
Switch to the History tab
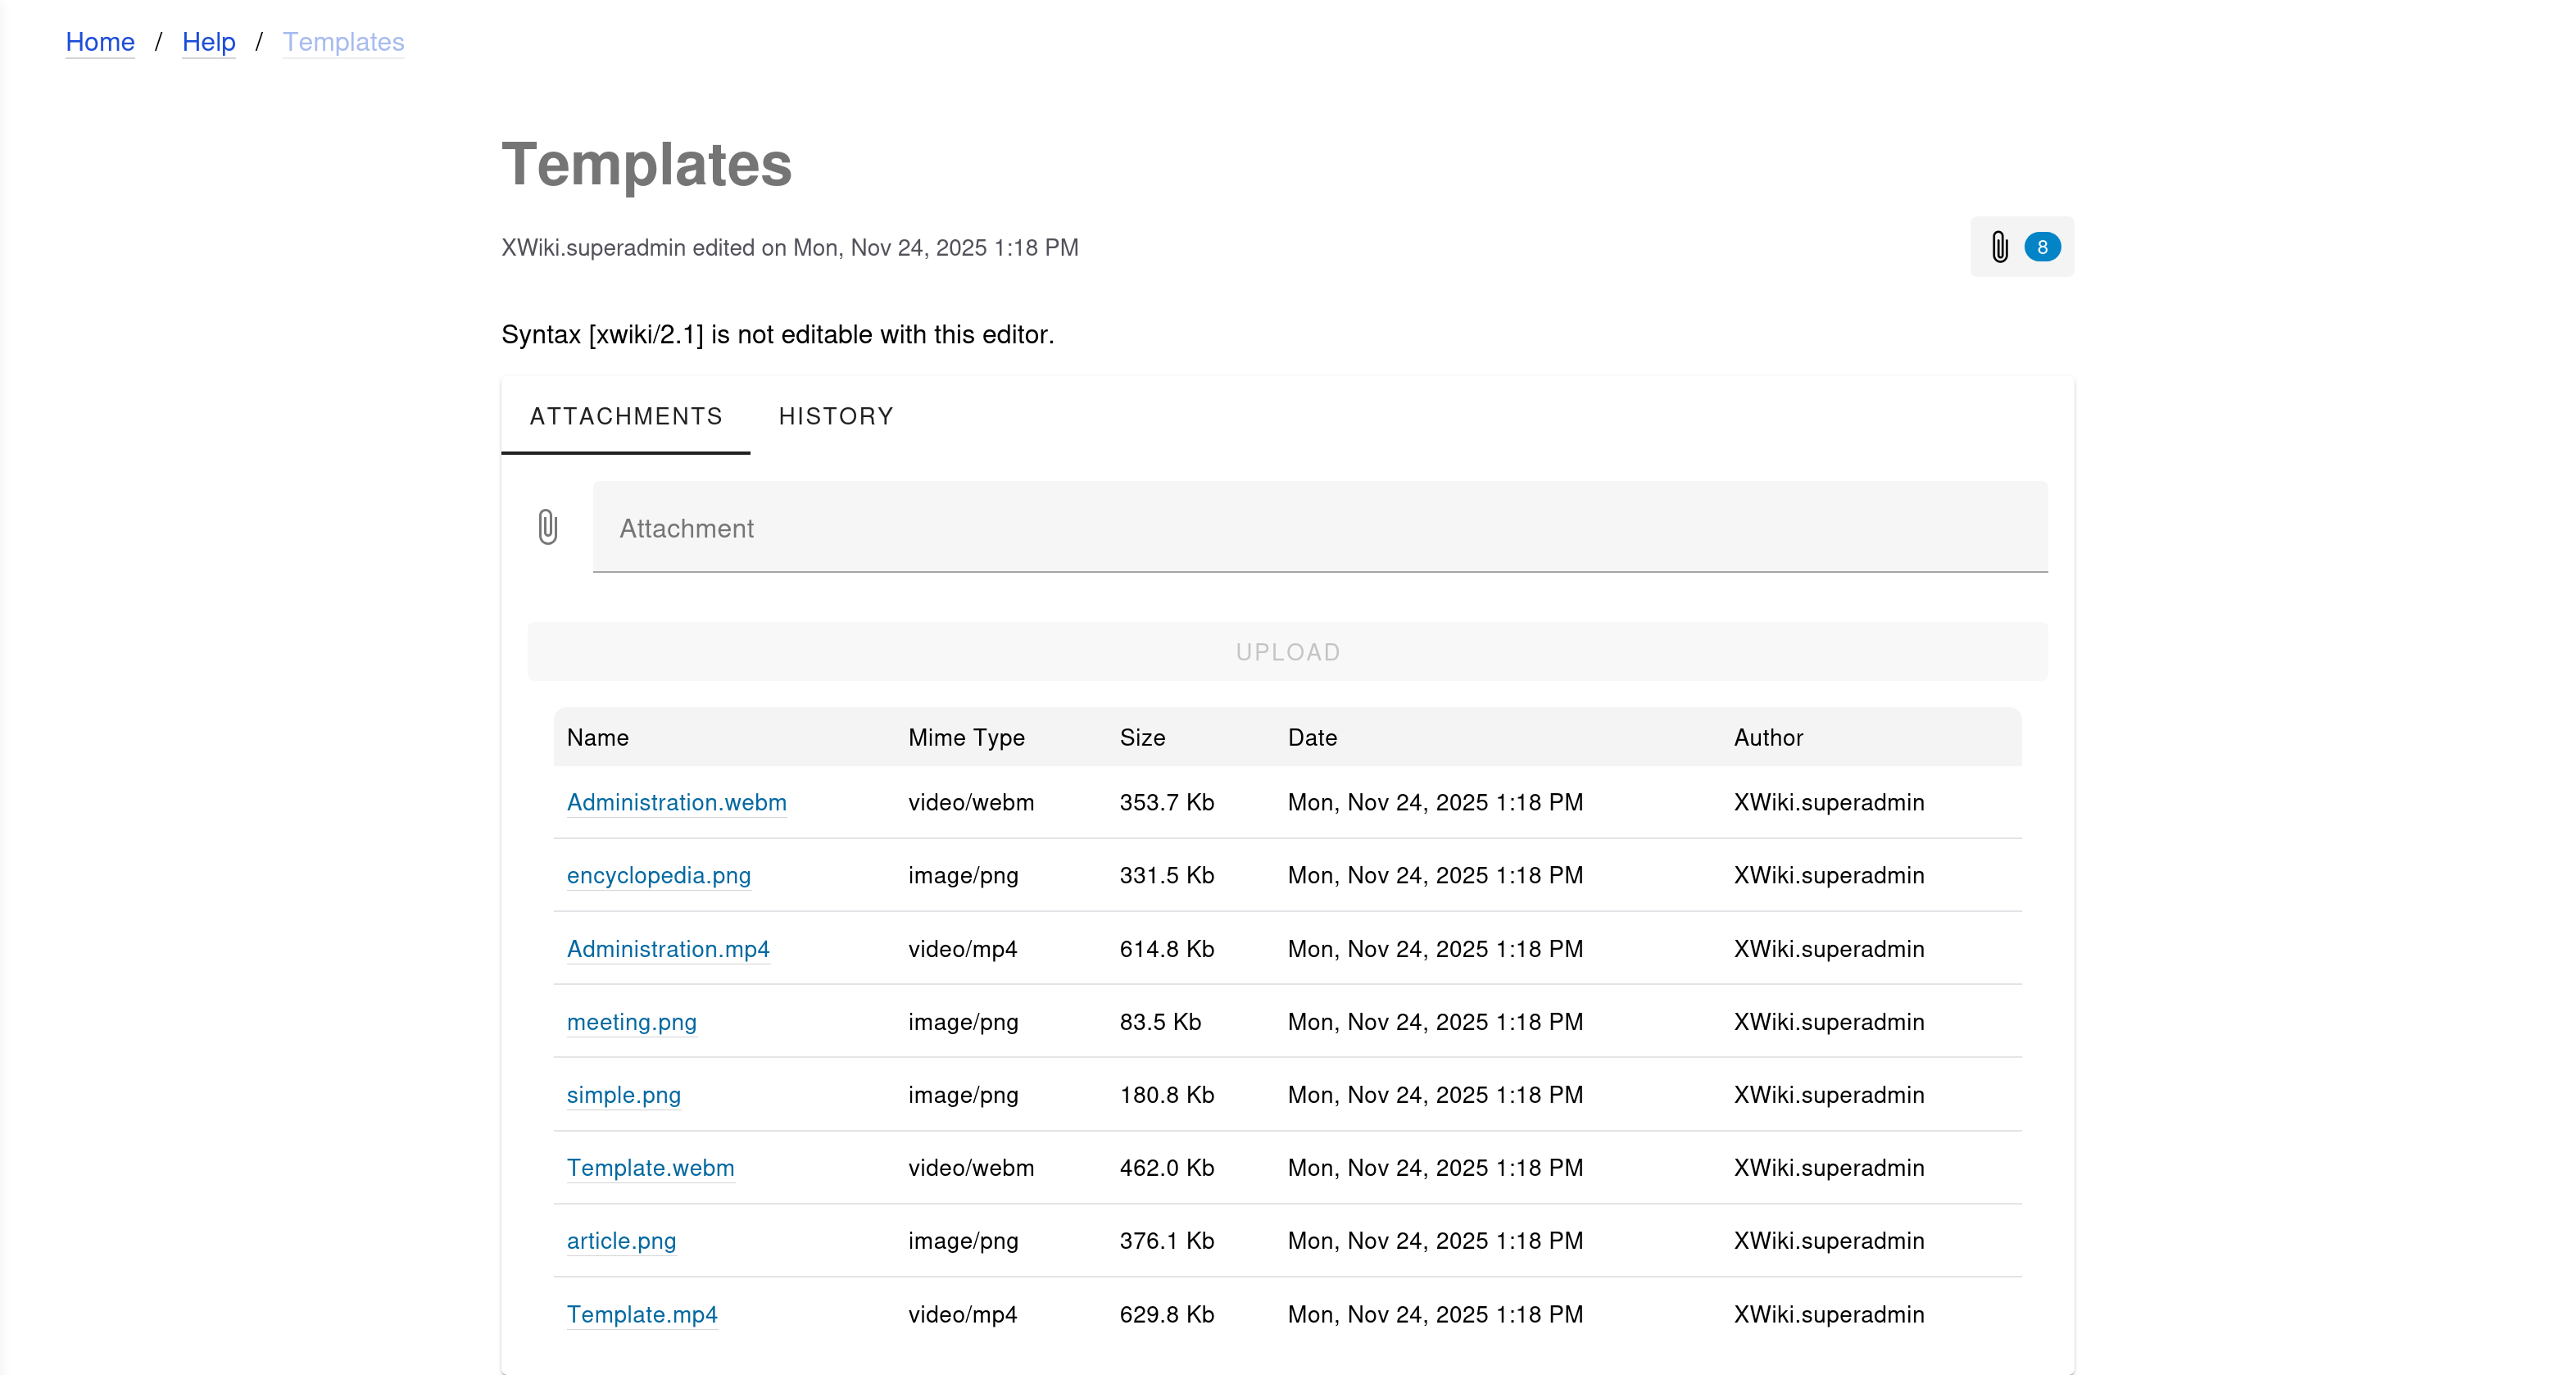coord(836,416)
